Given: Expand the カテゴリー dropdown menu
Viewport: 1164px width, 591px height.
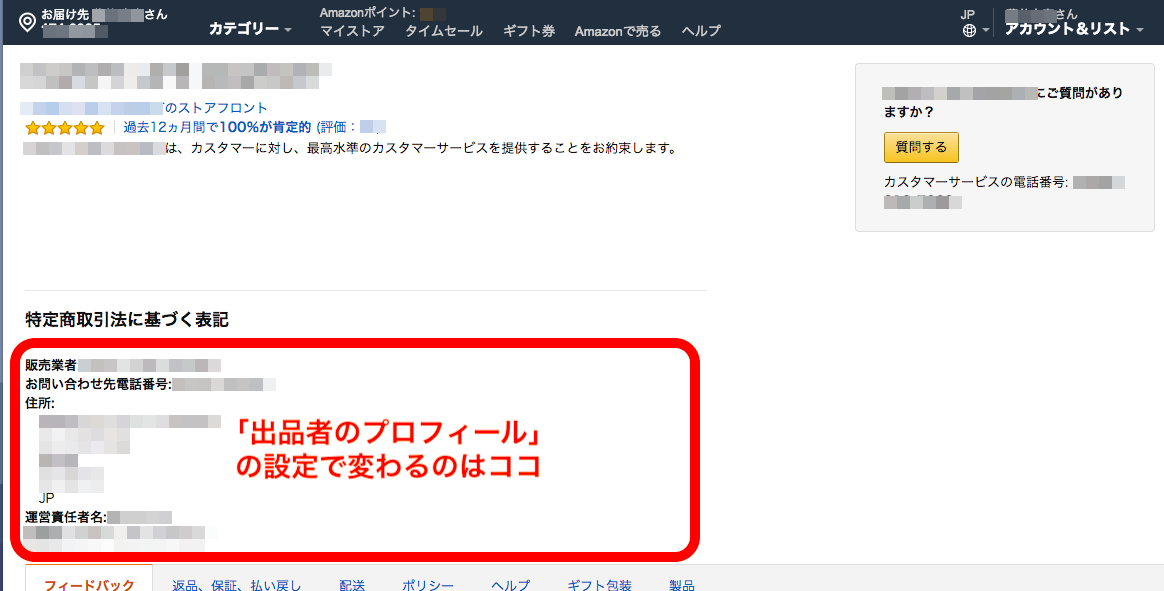Looking at the screenshot, I should 250,29.
